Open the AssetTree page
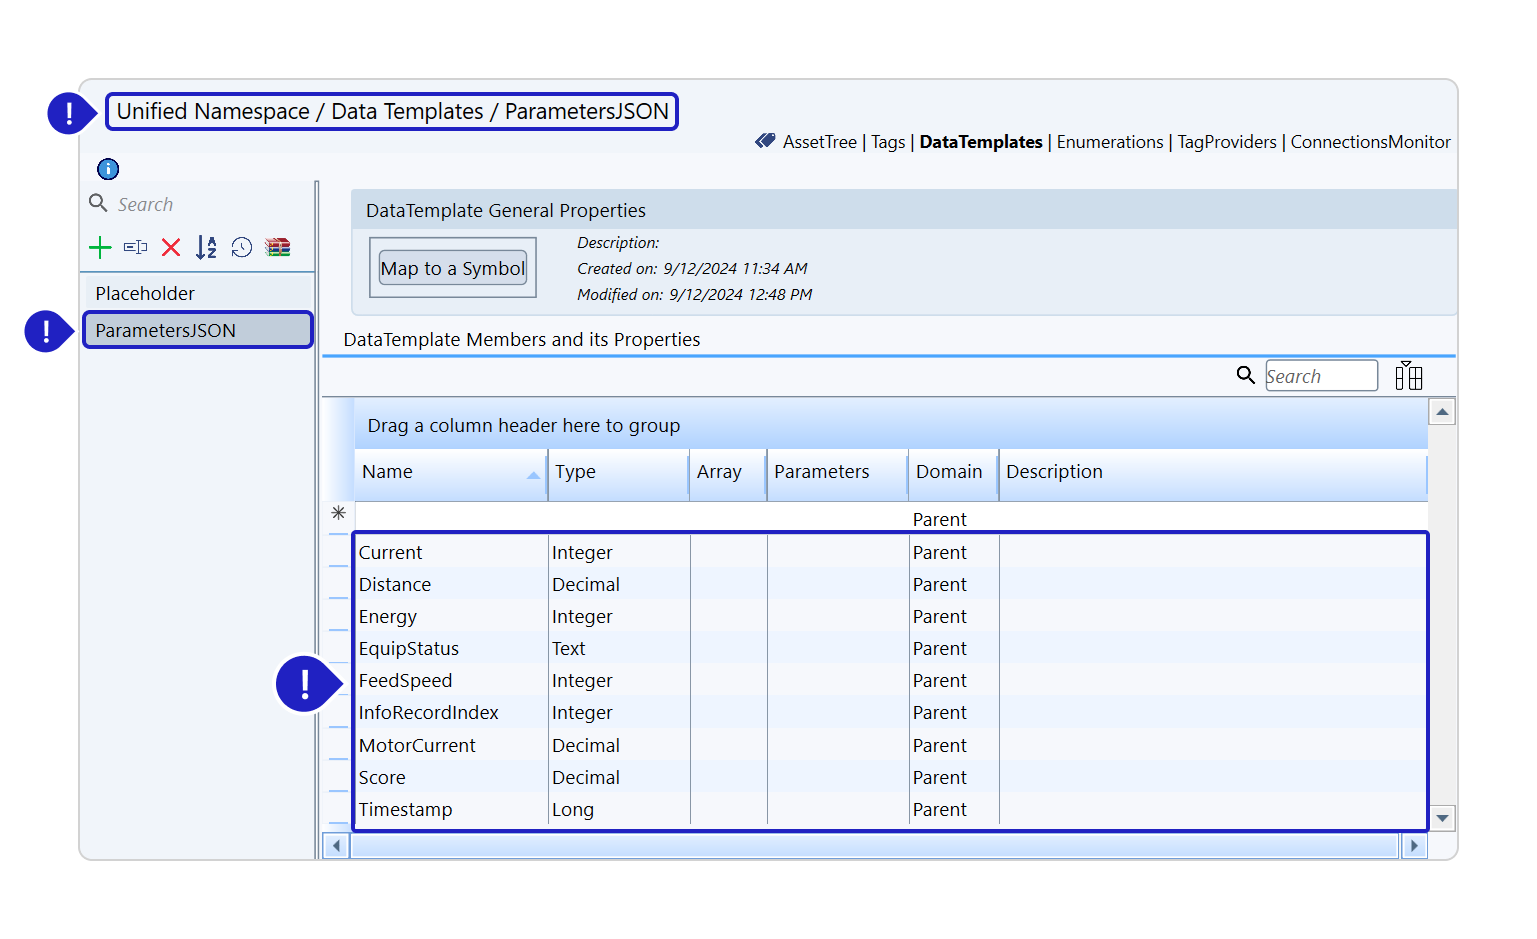Image resolution: width=1537 pixels, height=939 pixels. pos(820,142)
